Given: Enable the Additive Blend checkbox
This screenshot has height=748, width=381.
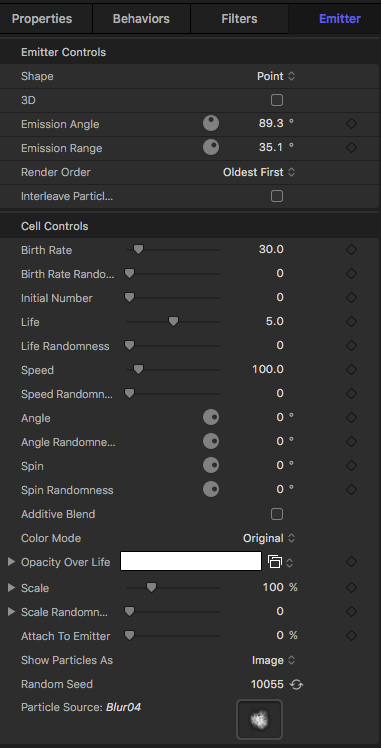Looking at the screenshot, I should [277, 514].
